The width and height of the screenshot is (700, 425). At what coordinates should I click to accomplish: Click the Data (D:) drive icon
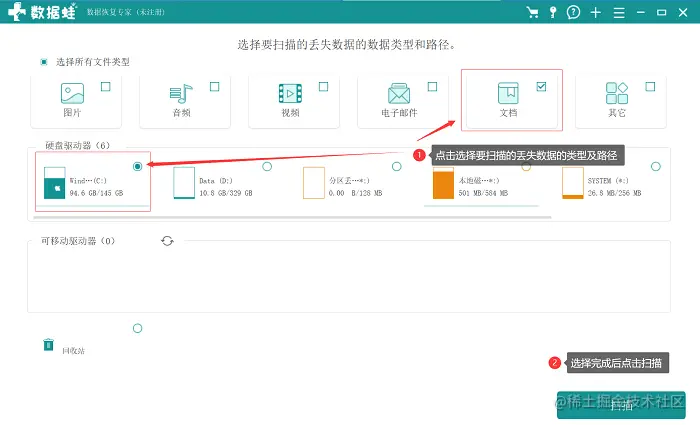pyautogui.click(x=184, y=183)
